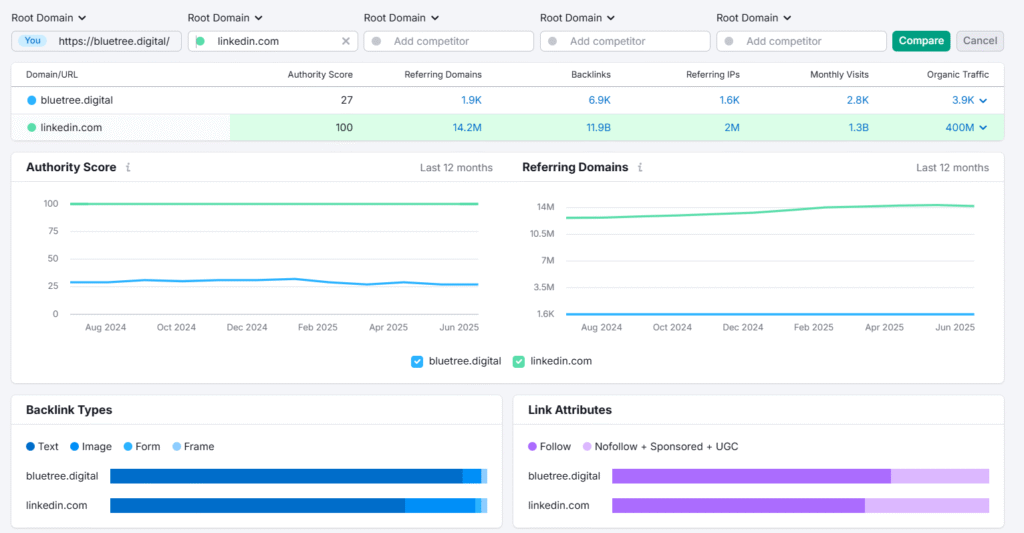Click Image legend item in Backlink Types
This screenshot has height=533, width=1024.
91,446
